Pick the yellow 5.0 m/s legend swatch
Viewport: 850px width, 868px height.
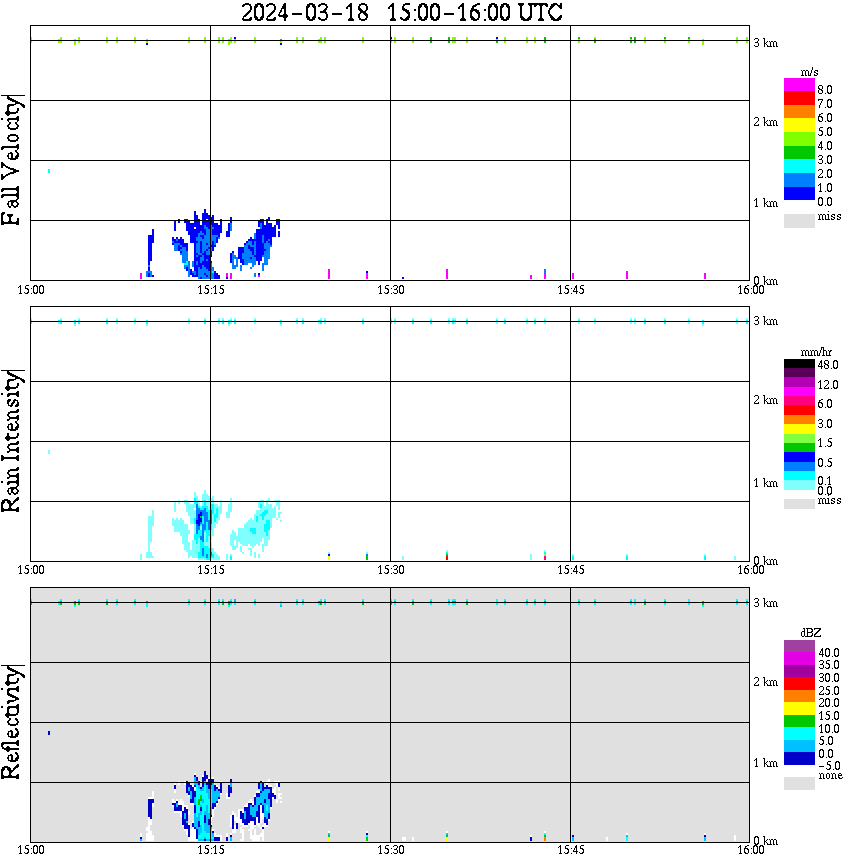[799, 126]
